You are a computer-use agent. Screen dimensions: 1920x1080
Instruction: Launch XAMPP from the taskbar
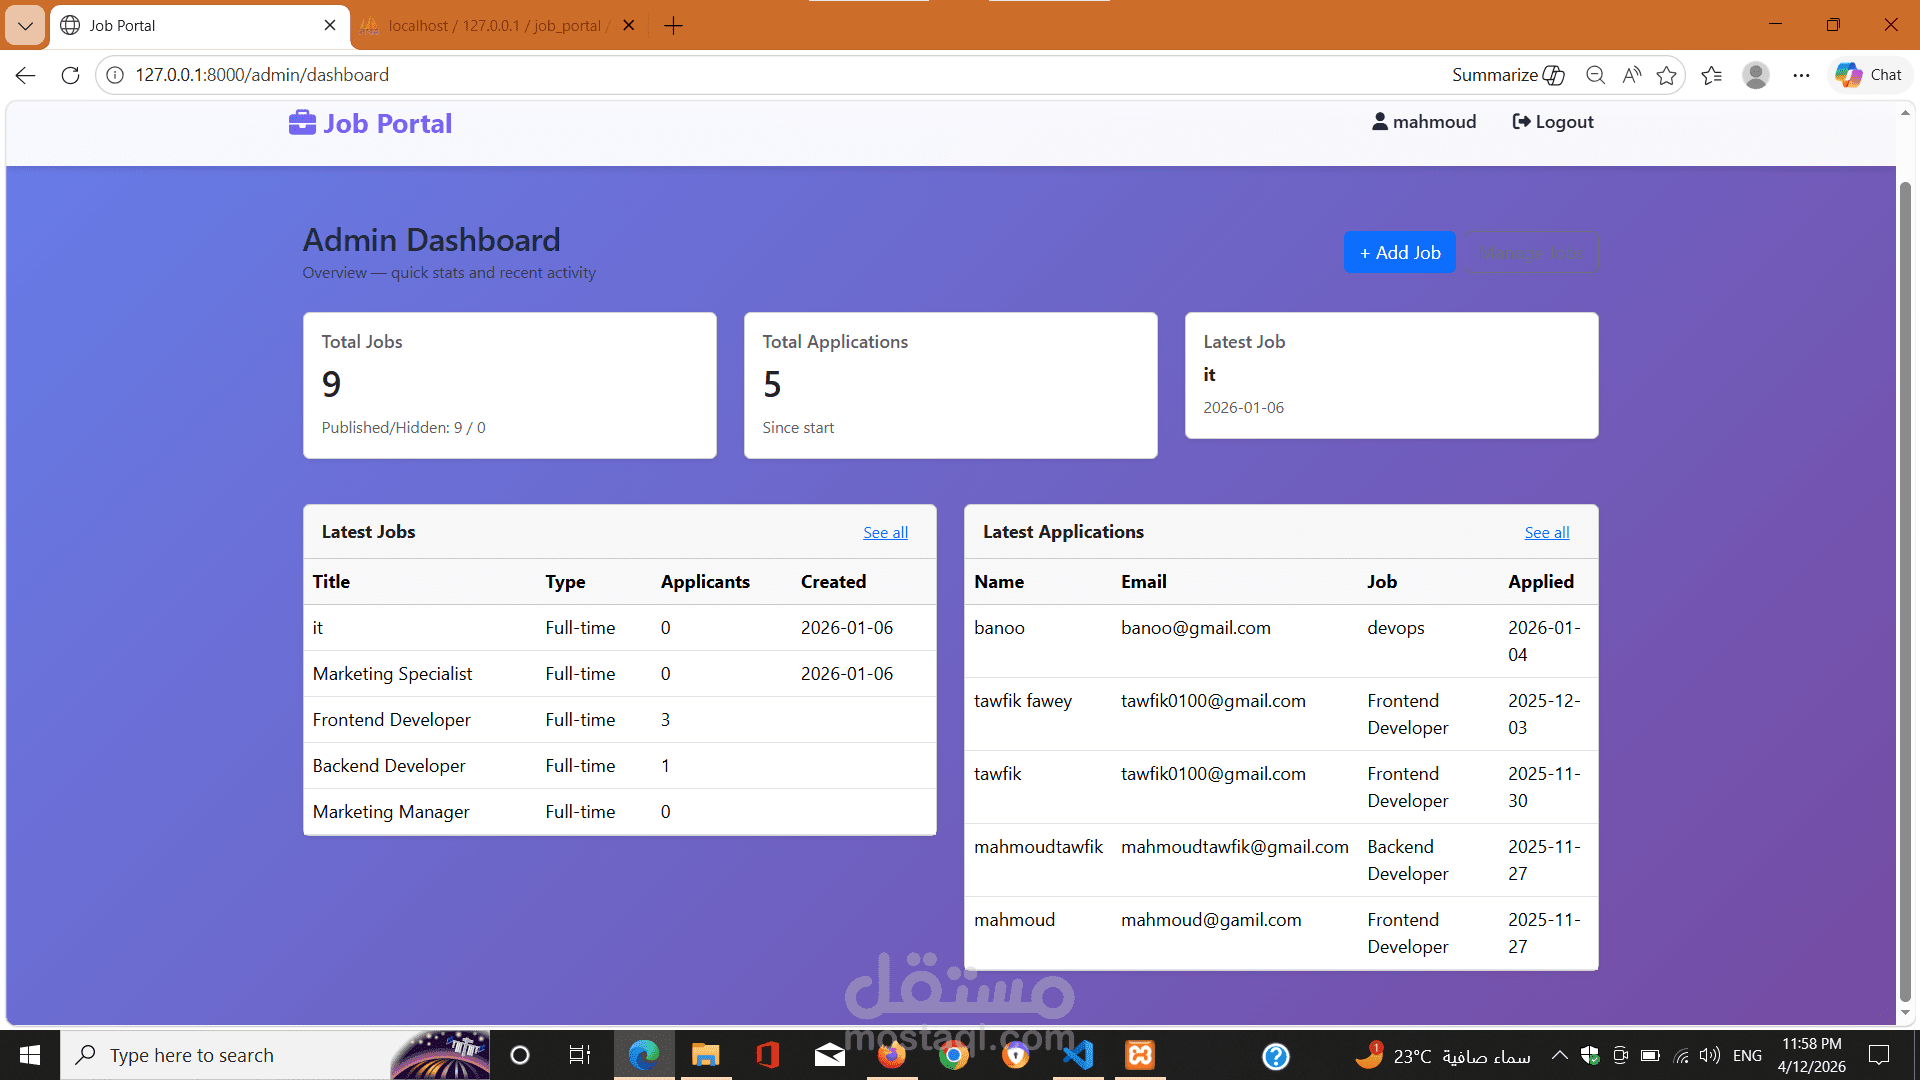click(1140, 1055)
